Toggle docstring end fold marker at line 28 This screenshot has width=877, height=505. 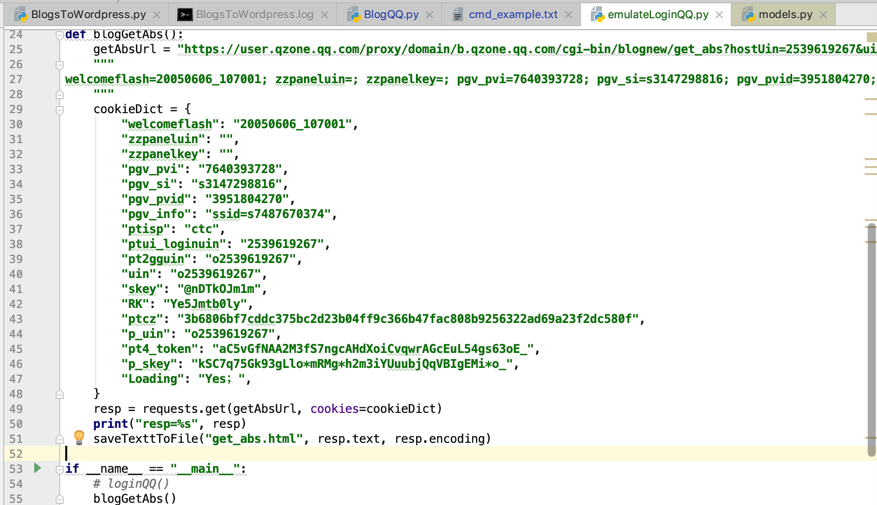tap(59, 95)
